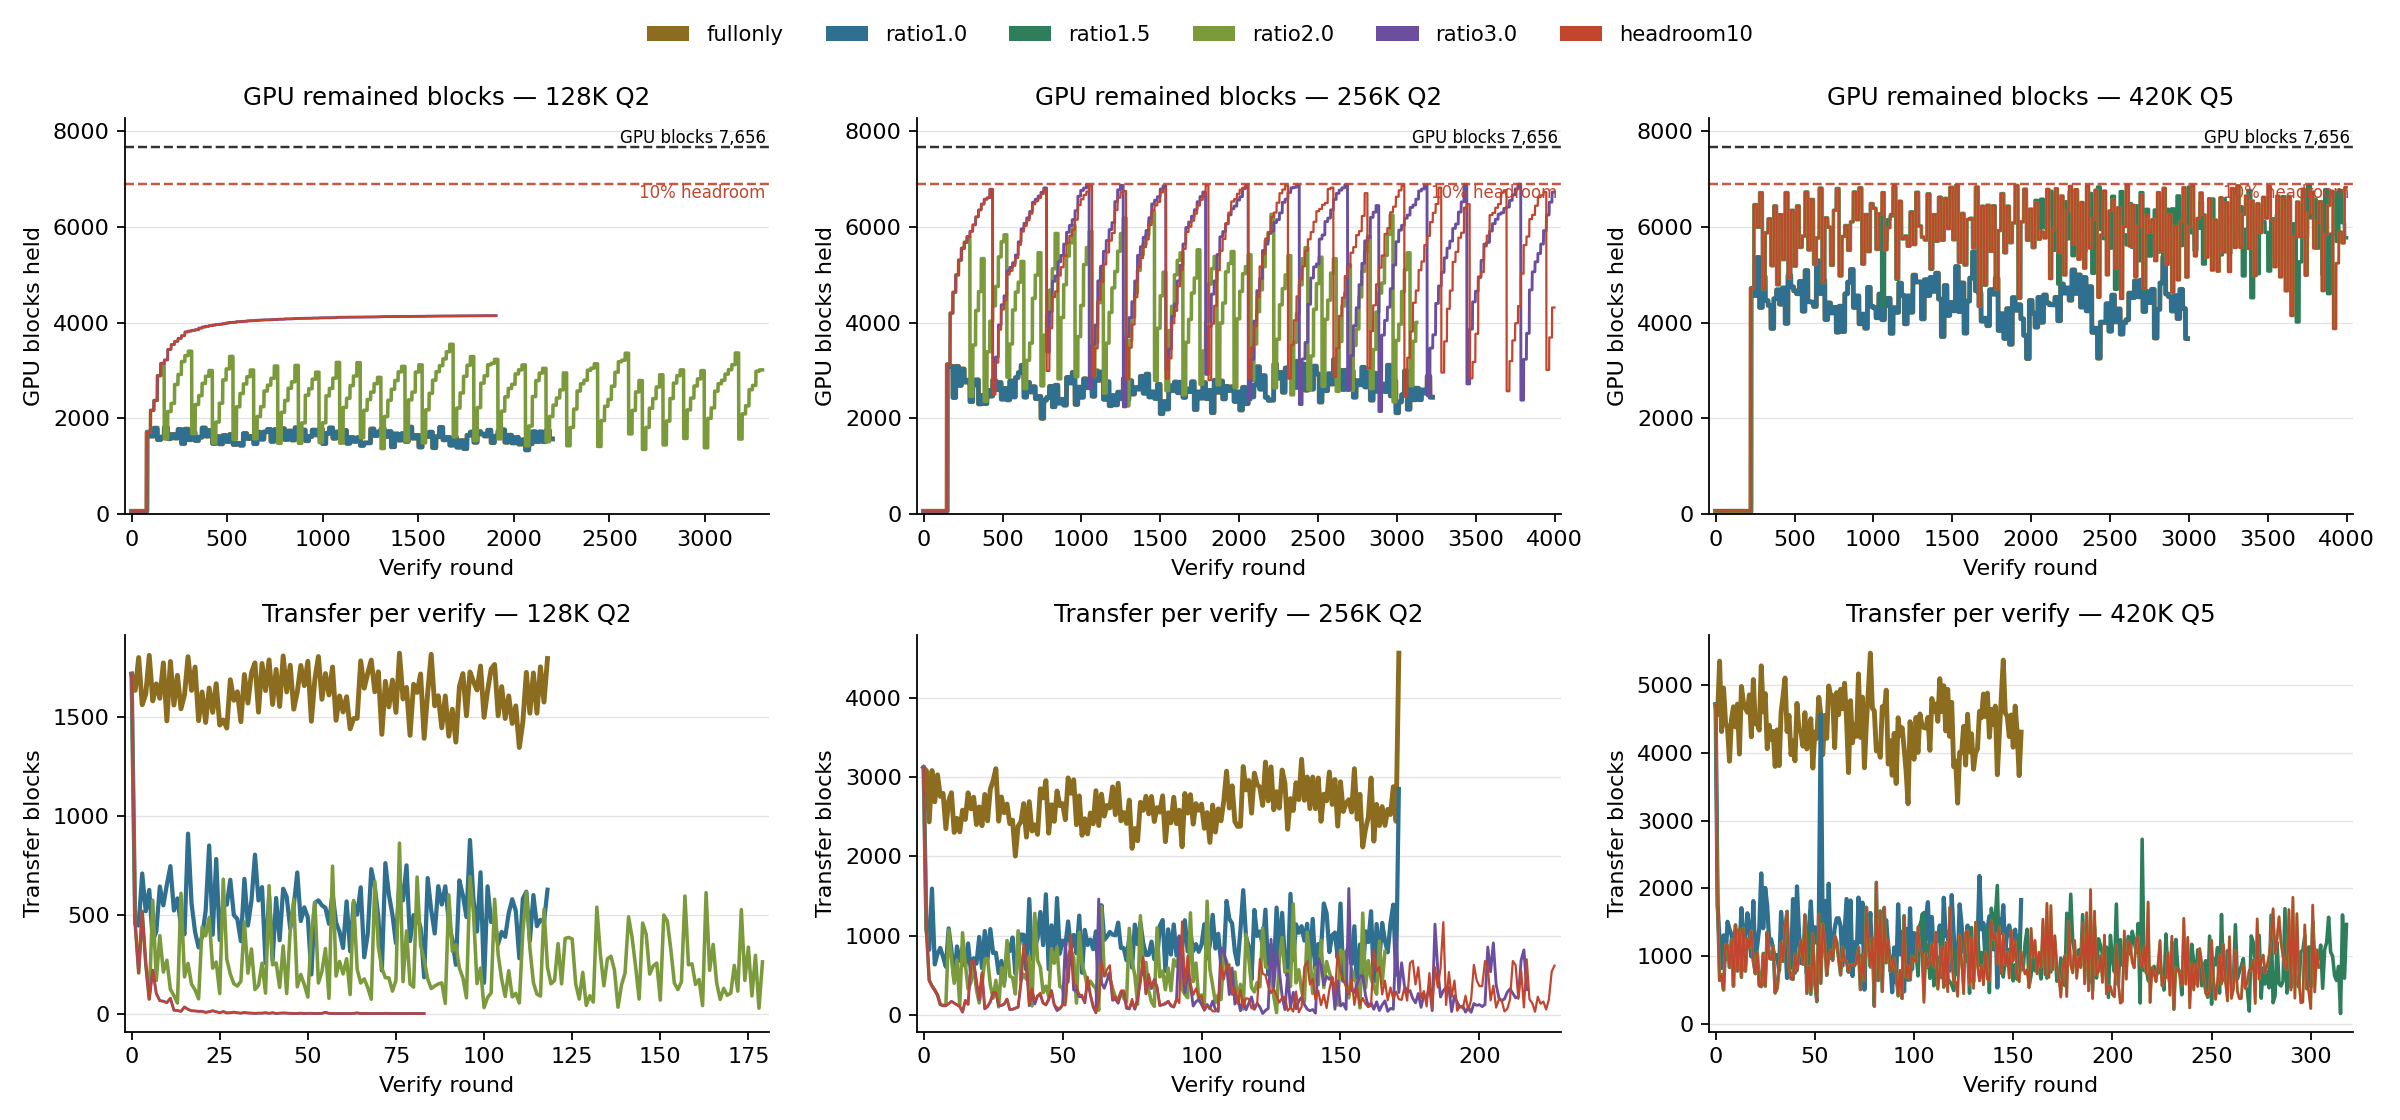Click y-axis tick '6000' in 256K GPU chart
This screenshot has height=1120, width=2400.
point(873,228)
